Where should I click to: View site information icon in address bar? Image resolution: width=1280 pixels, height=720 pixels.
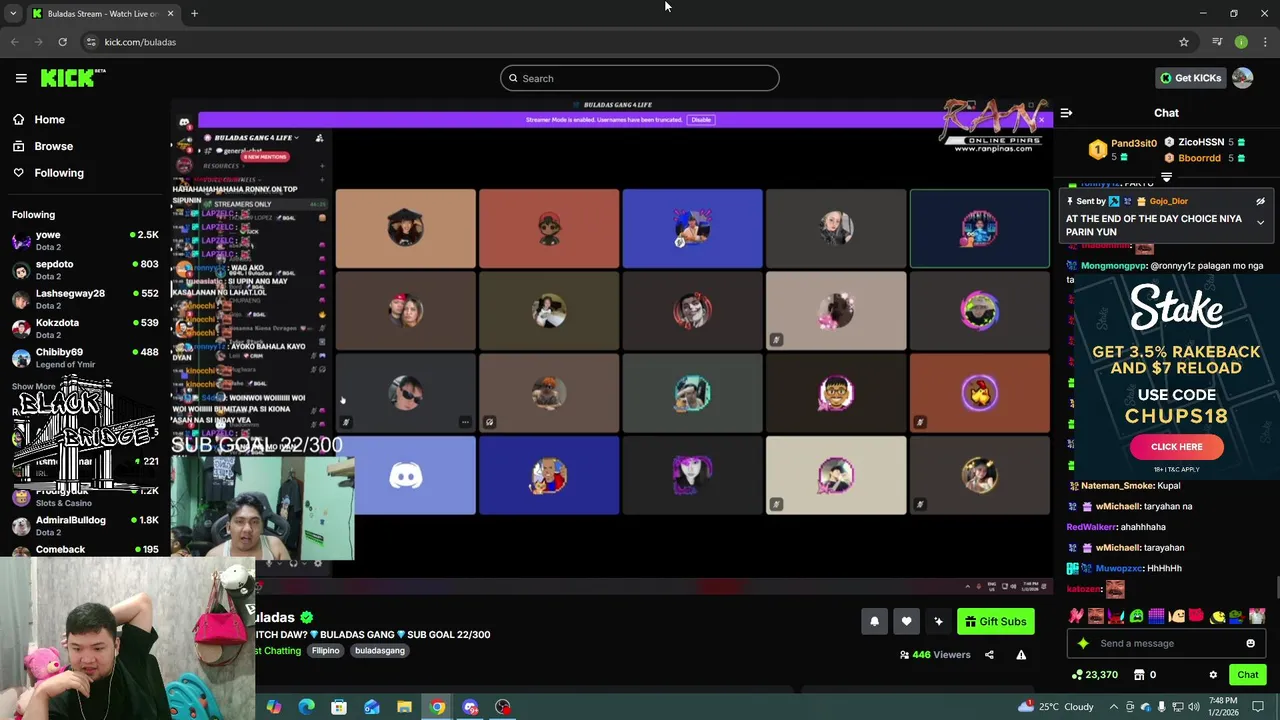pos(91,42)
